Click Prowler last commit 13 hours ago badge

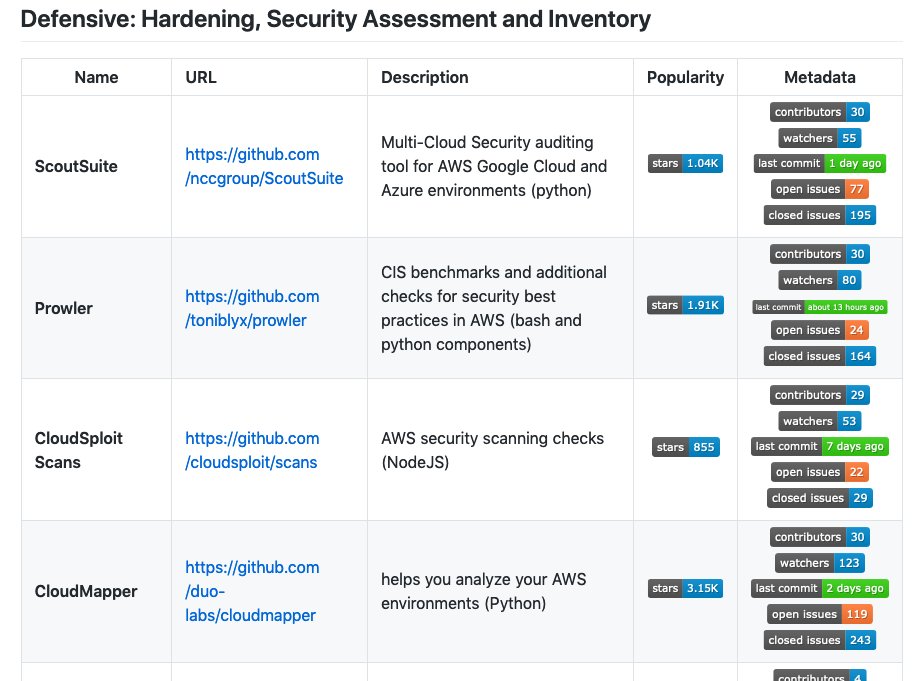tap(820, 307)
